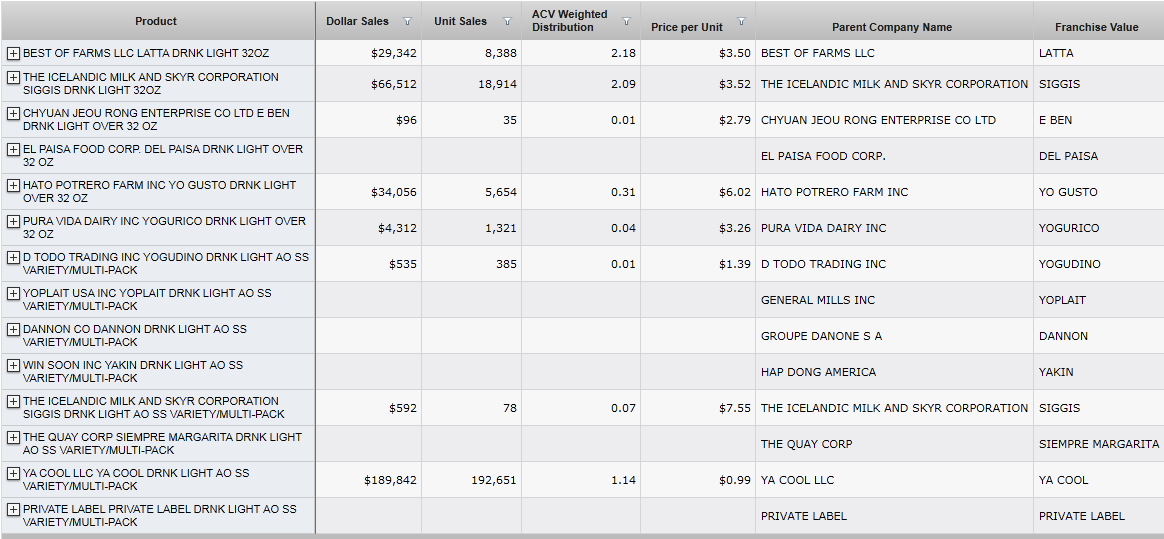Expand the CHYUAN JEOU RONG E BEN row
The height and width of the screenshot is (539, 1164).
pos(13,113)
